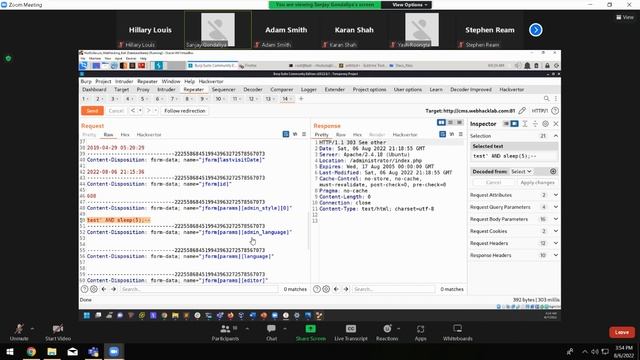Expand Request Headers section
Image resolution: width=640 pixels, height=360 pixels.
514,243
